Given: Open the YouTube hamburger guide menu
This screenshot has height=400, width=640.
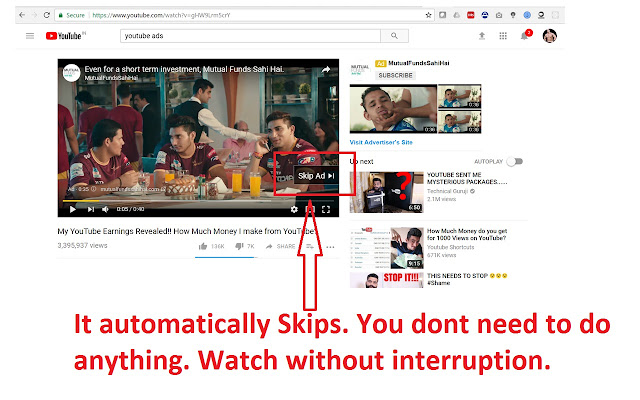Looking at the screenshot, I should pyautogui.click(x=30, y=36).
